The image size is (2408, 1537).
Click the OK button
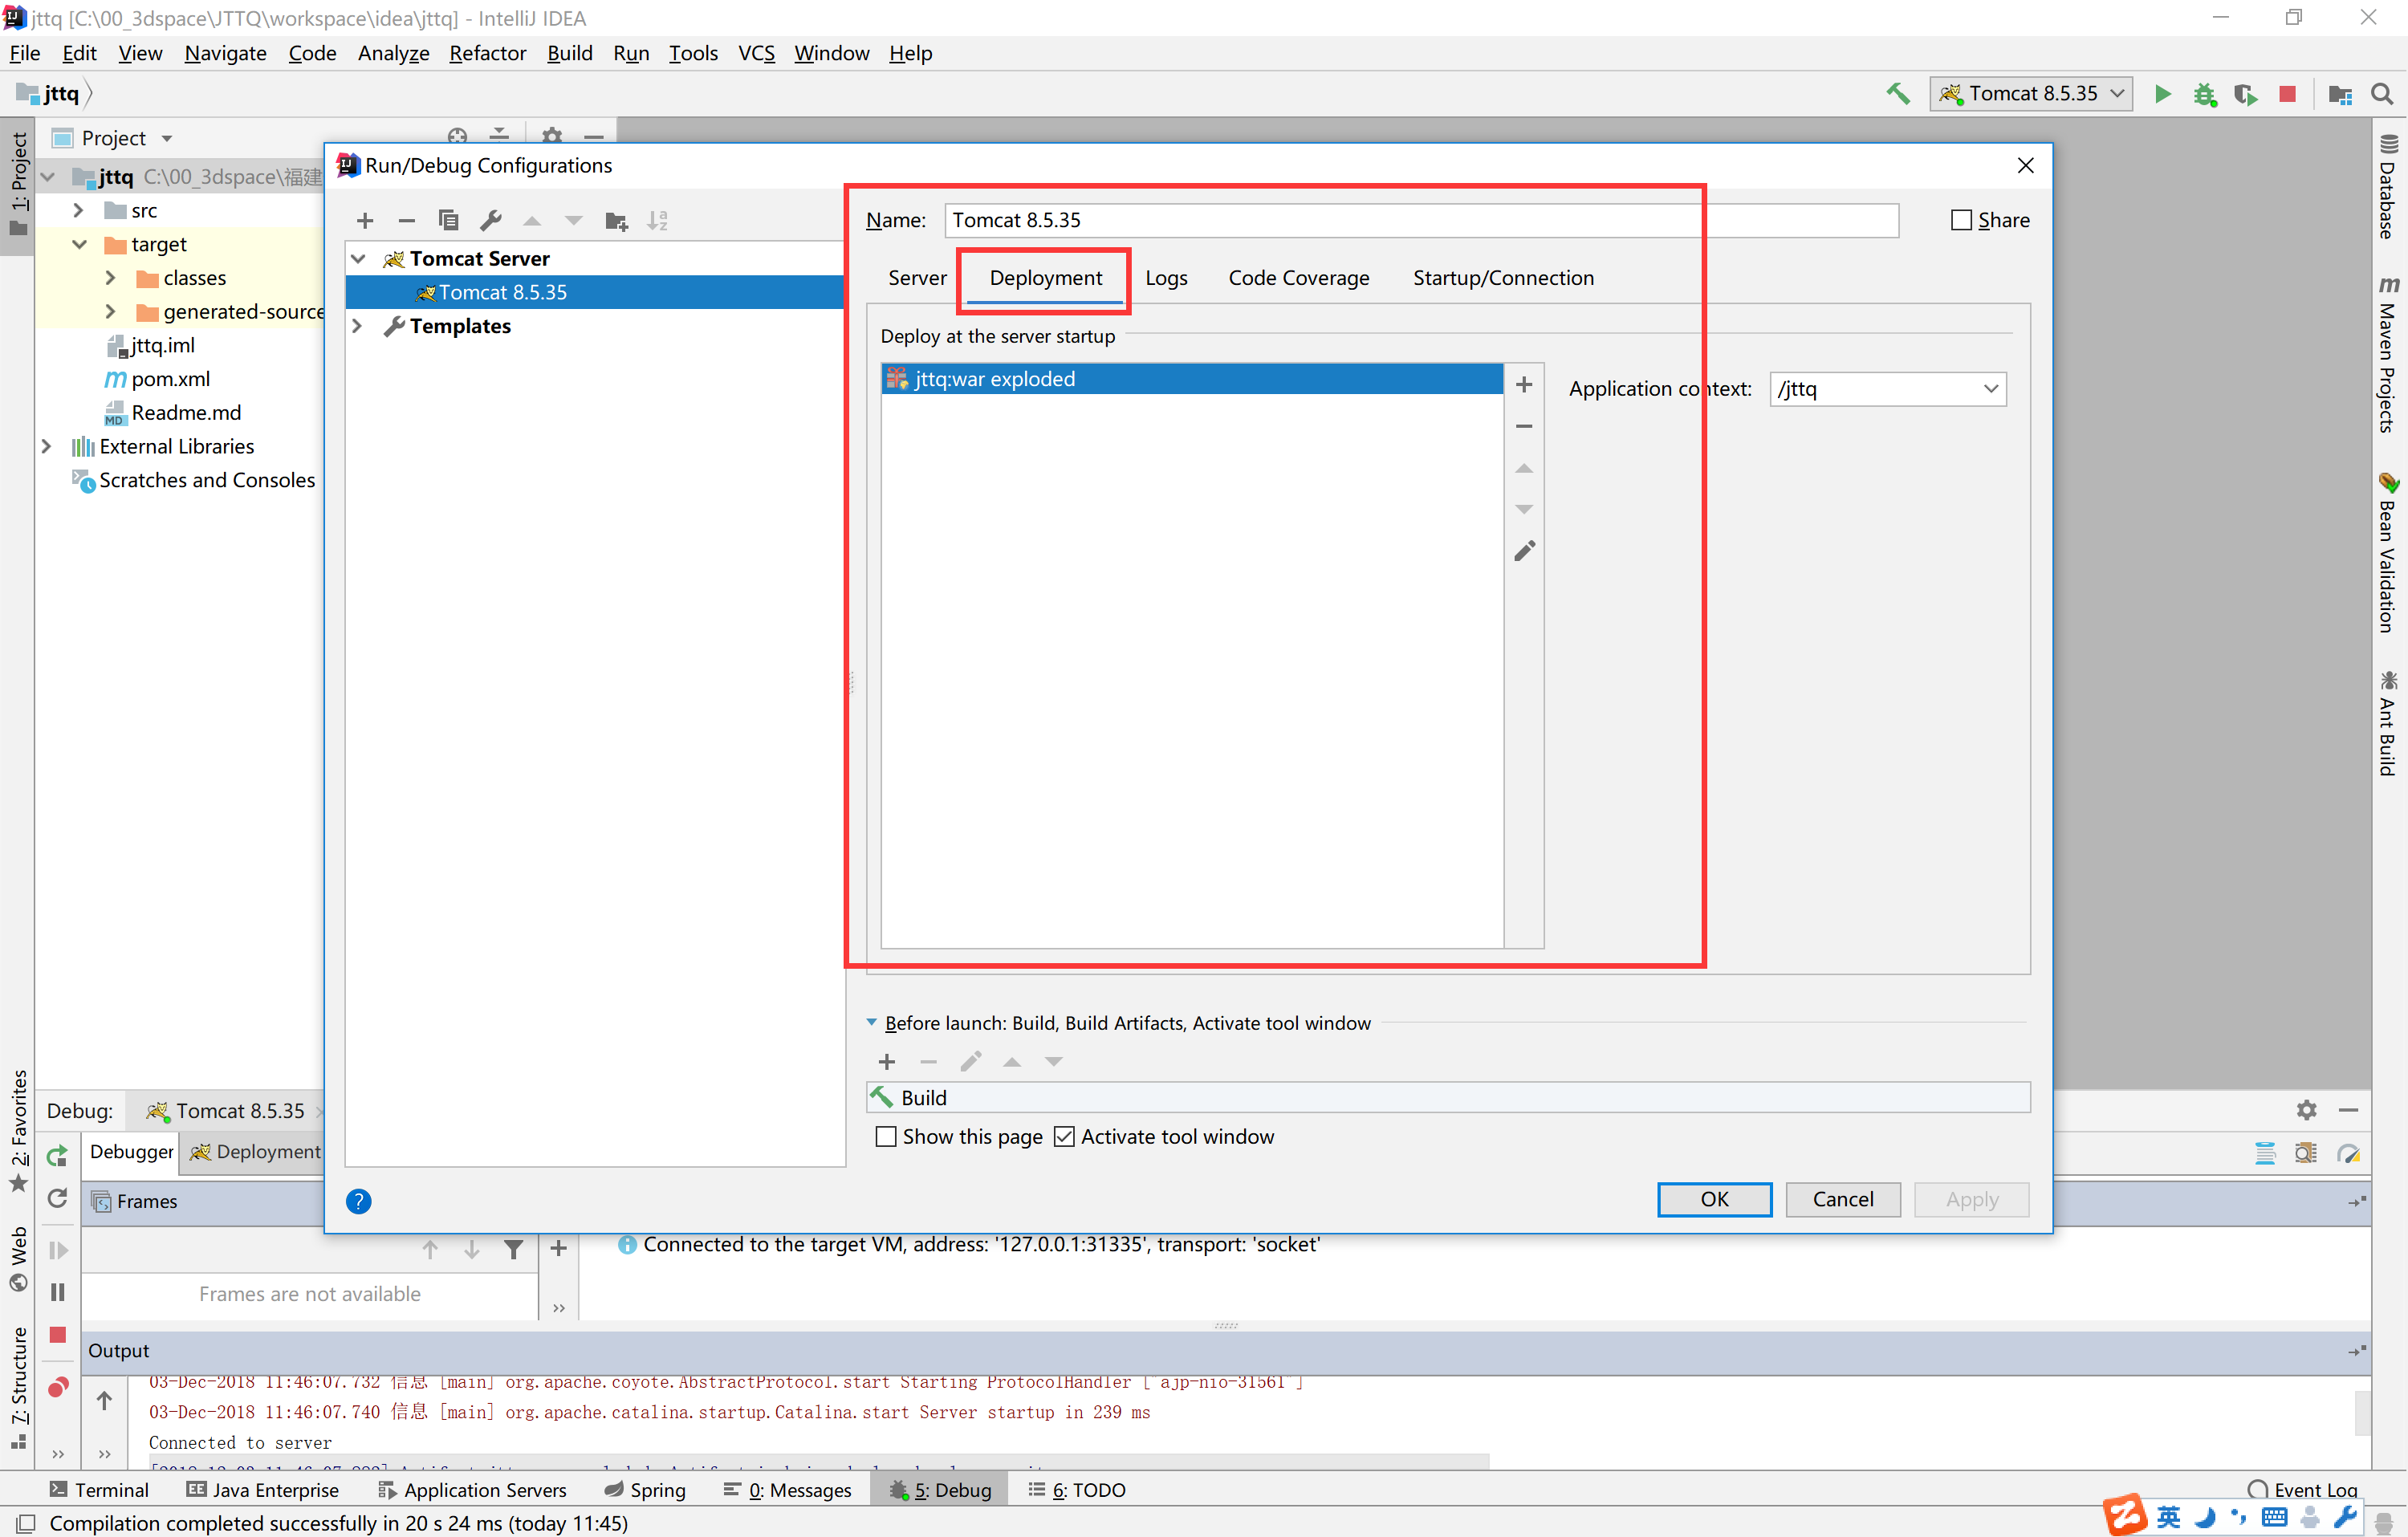(x=1713, y=1199)
